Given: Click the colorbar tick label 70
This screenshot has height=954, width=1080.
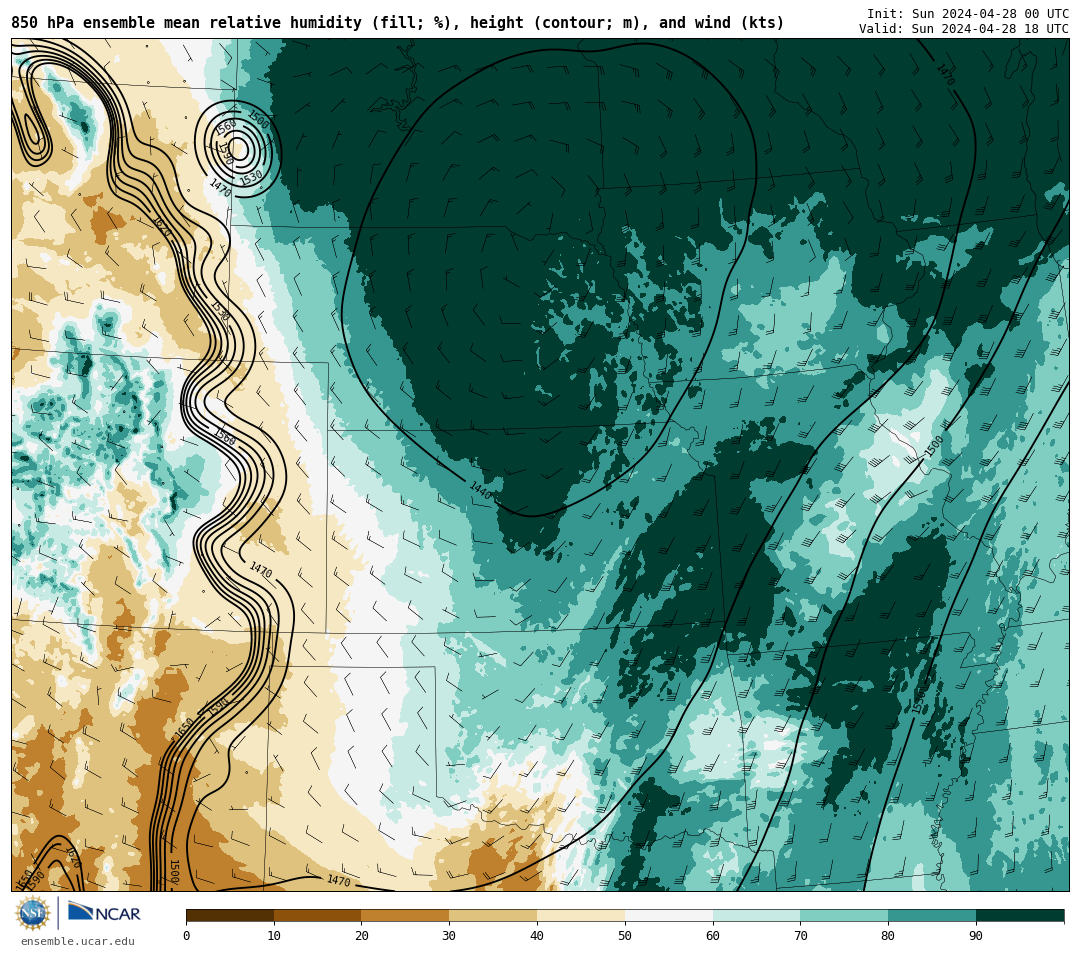Looking at the screenshot, I should coord(800,935).
